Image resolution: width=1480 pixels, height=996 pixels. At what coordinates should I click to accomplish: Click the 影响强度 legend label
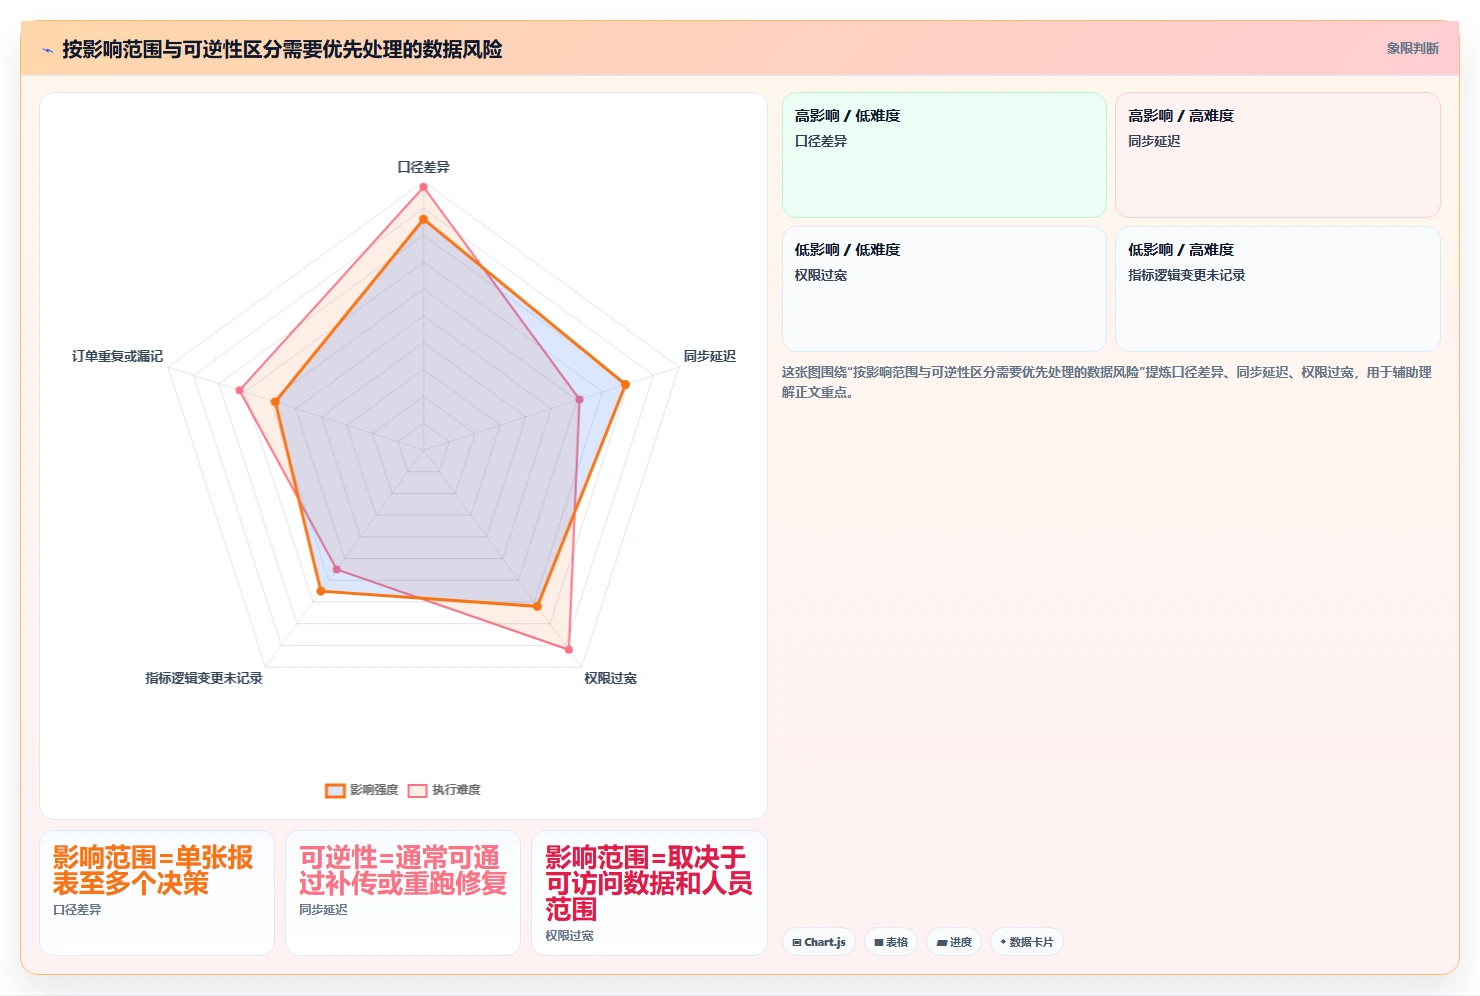pyautogui.click(x=374, y=790)
